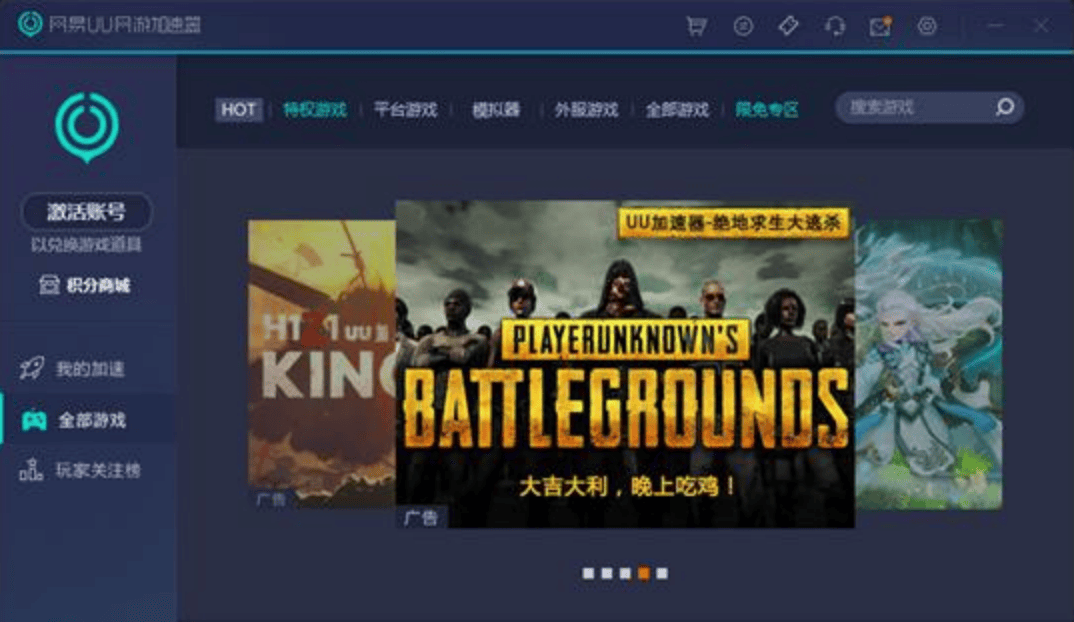Click the small UU logo in the title bar
This screenshot has height=622, width=1074.
[x=30, y=24]
